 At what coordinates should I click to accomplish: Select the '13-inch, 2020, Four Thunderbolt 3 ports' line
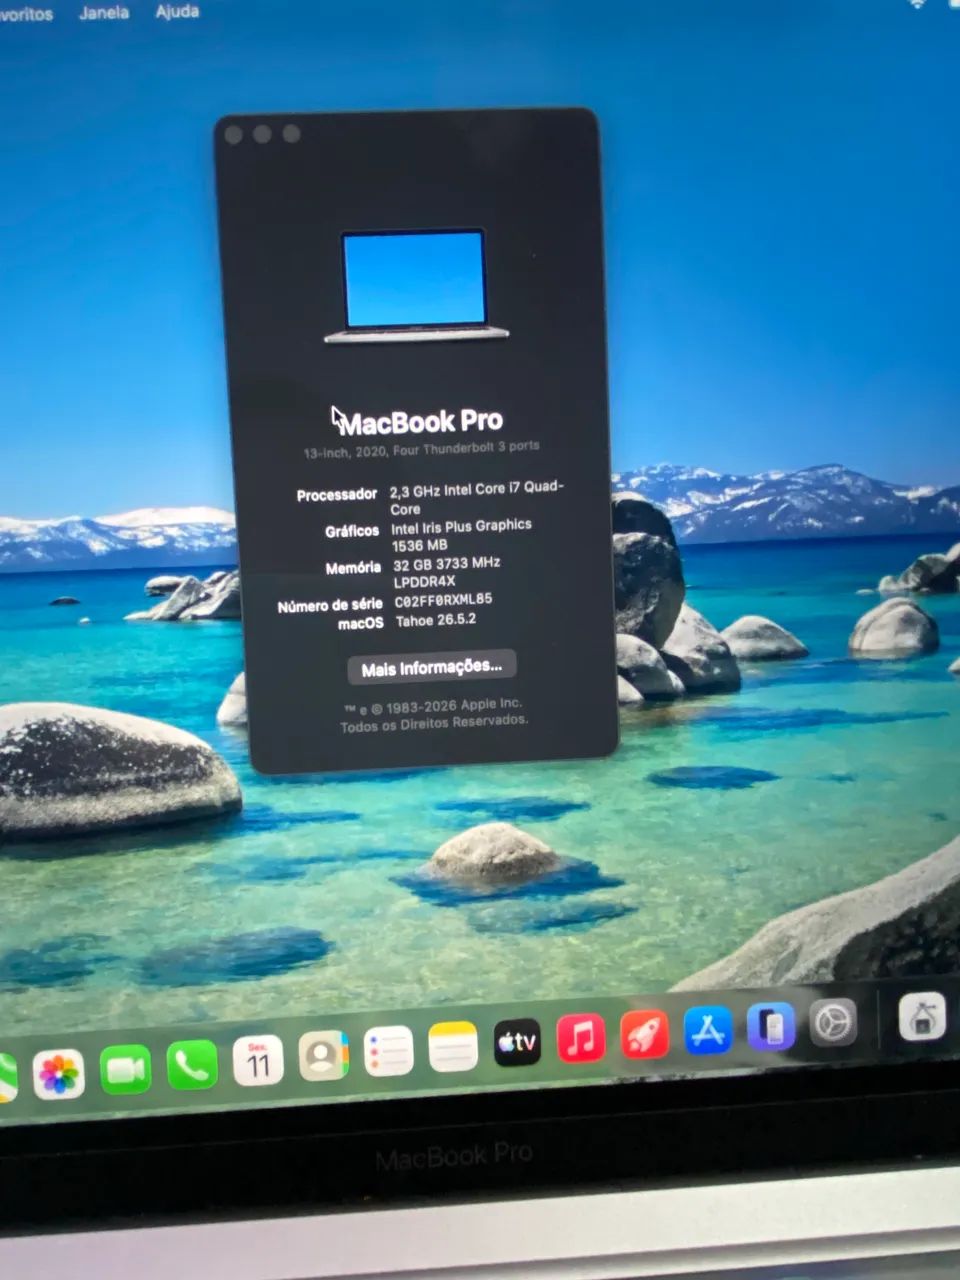(x=421, y=450)
